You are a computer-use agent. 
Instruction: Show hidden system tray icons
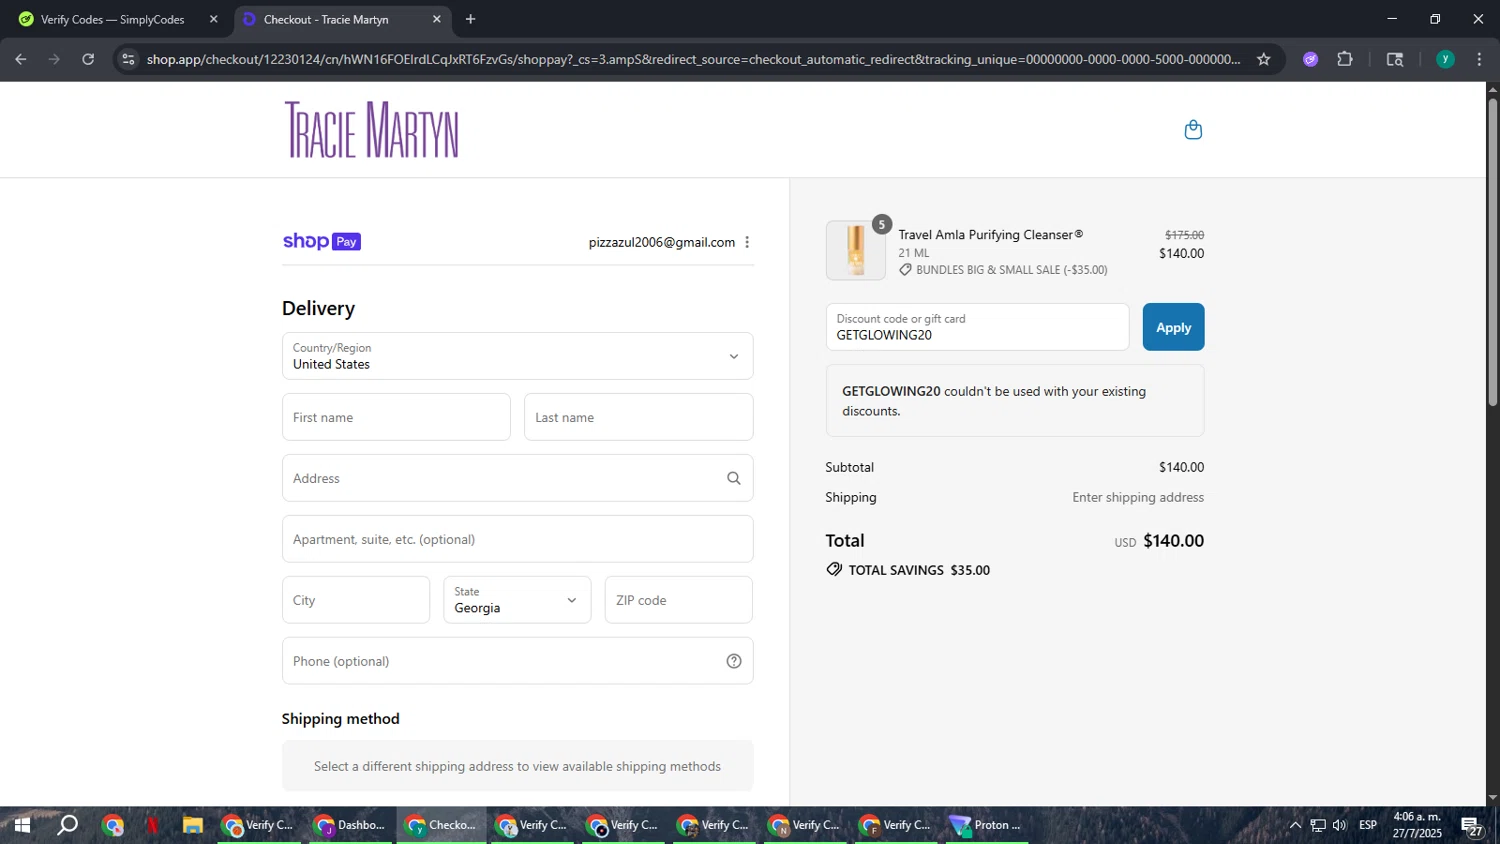point(1295,825)
